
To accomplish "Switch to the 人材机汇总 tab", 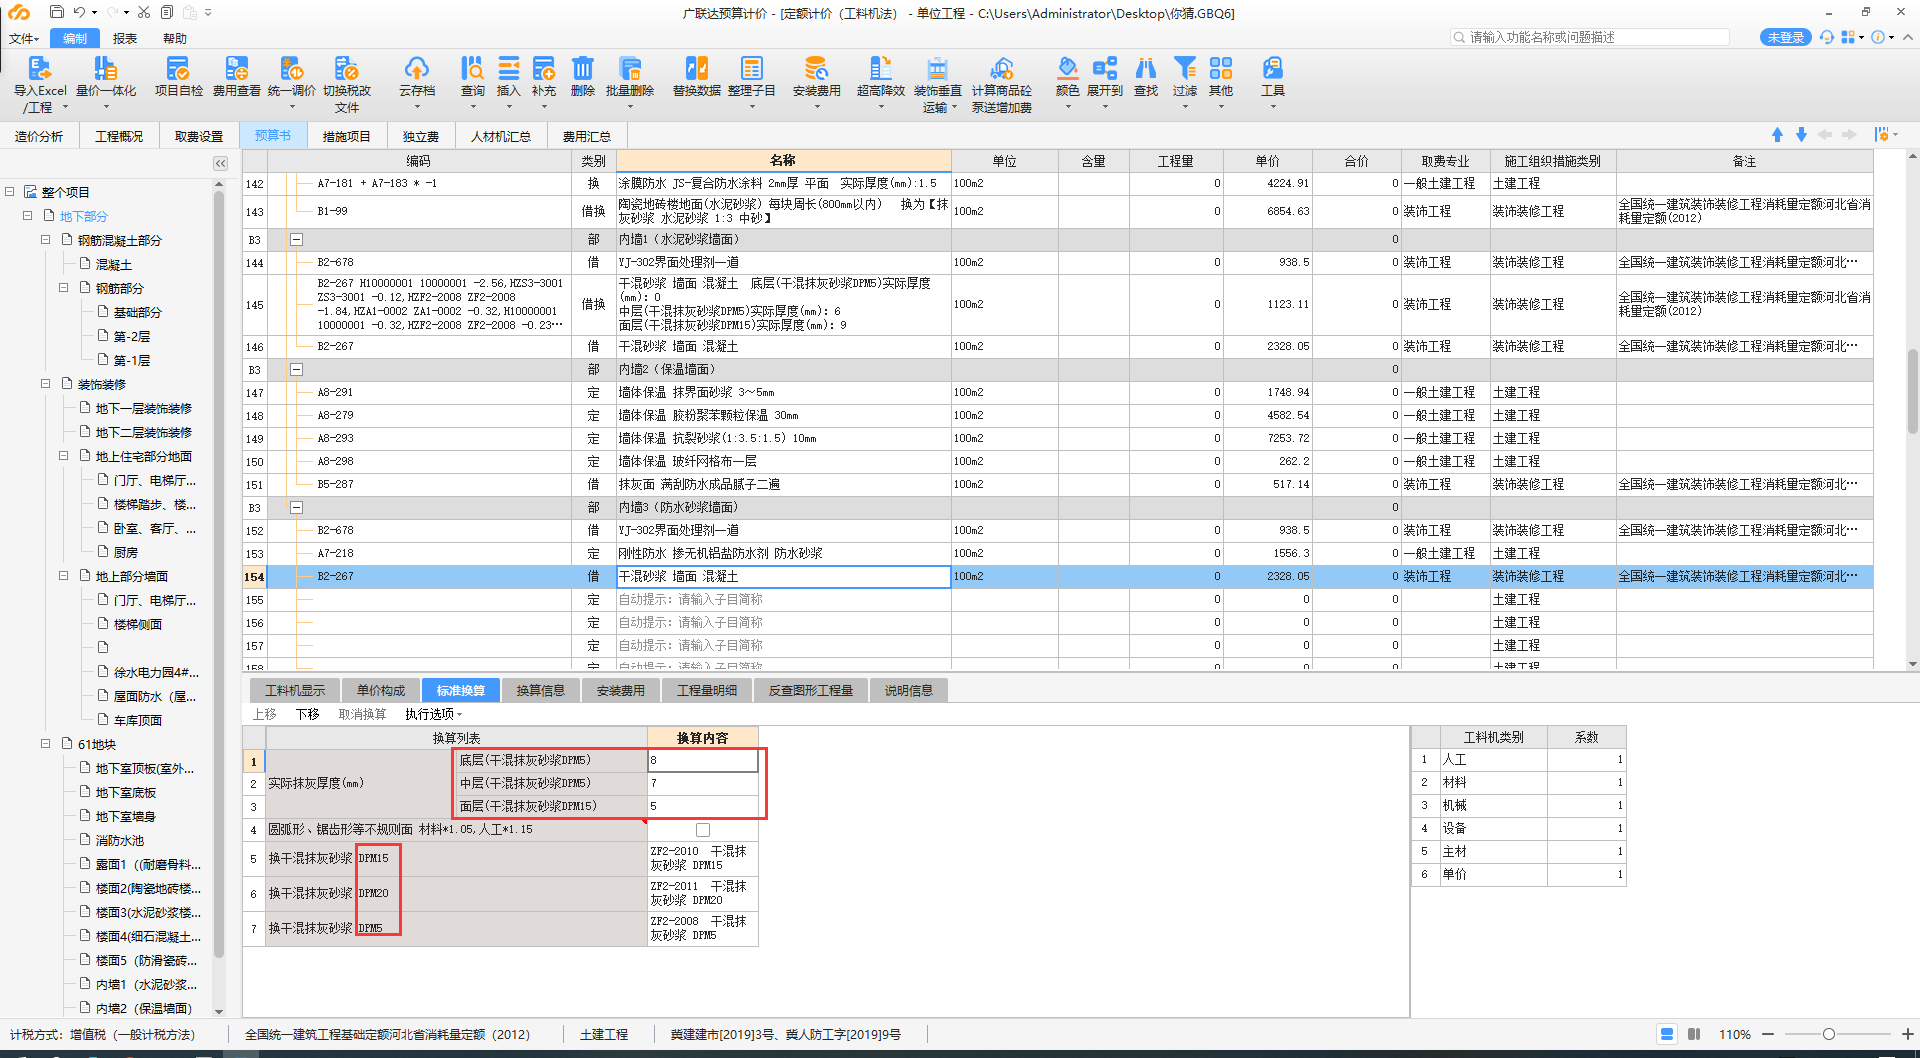I will [x=501, y=136].
